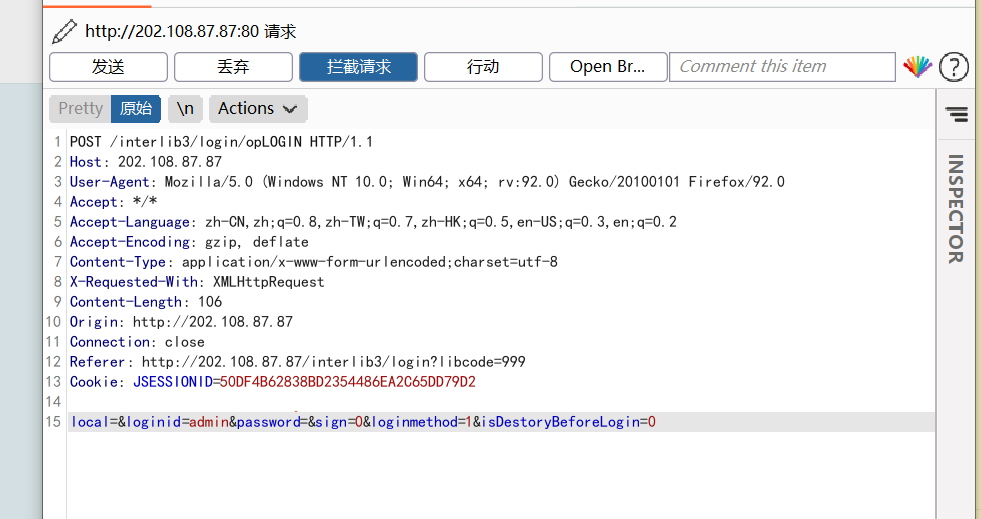
Task: Open the Actions dropdown menu
Action: click(x=258, y=109)
